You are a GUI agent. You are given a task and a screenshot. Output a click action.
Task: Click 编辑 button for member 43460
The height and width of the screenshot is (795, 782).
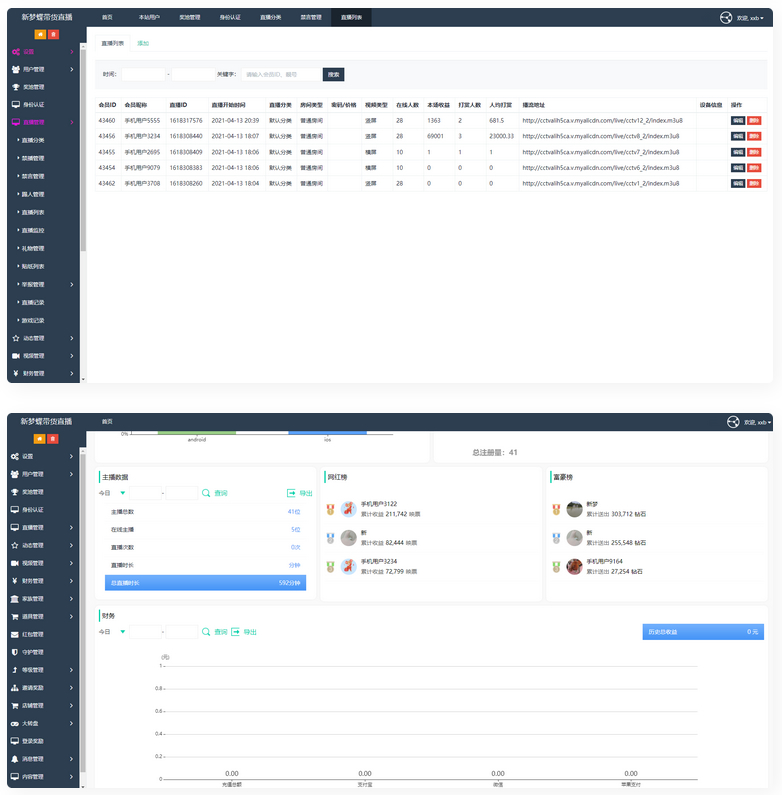[x=737, y=120]
